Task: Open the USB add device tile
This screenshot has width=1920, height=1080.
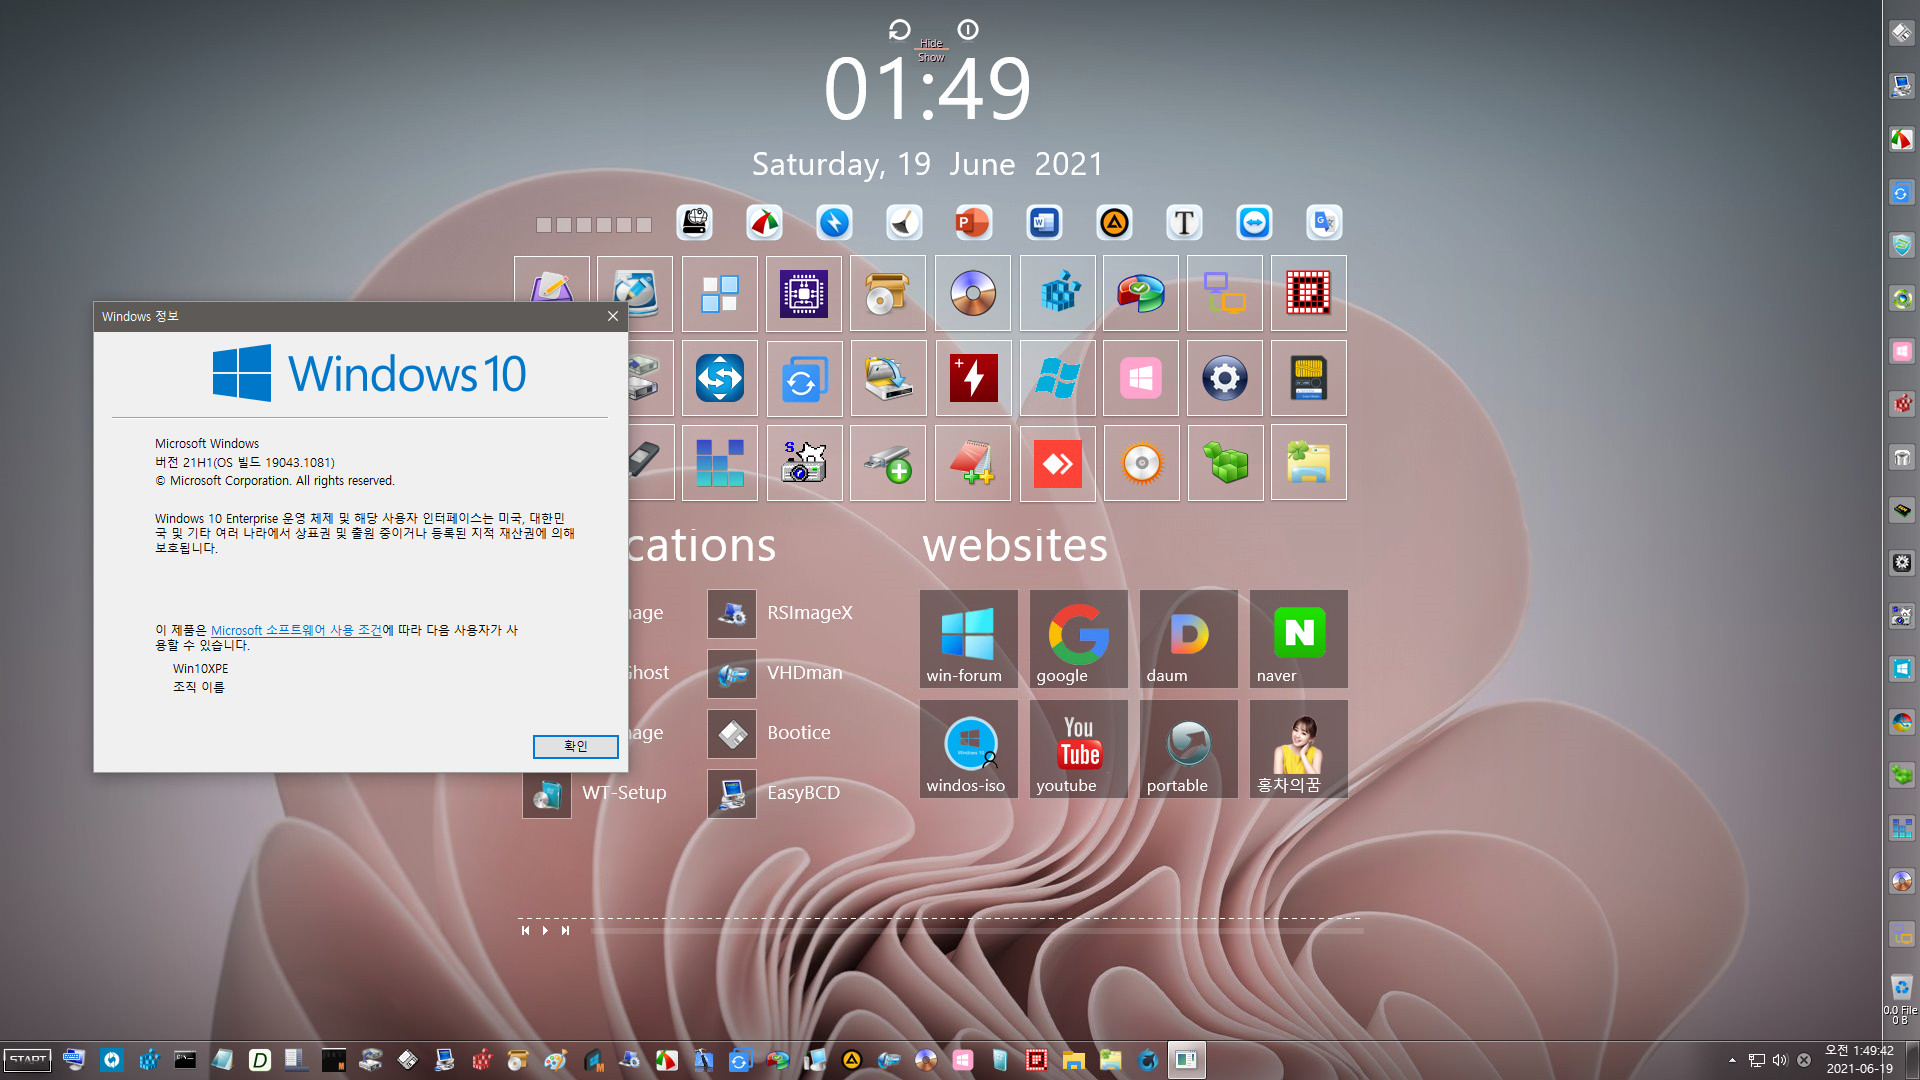Action: click(888, 463)
